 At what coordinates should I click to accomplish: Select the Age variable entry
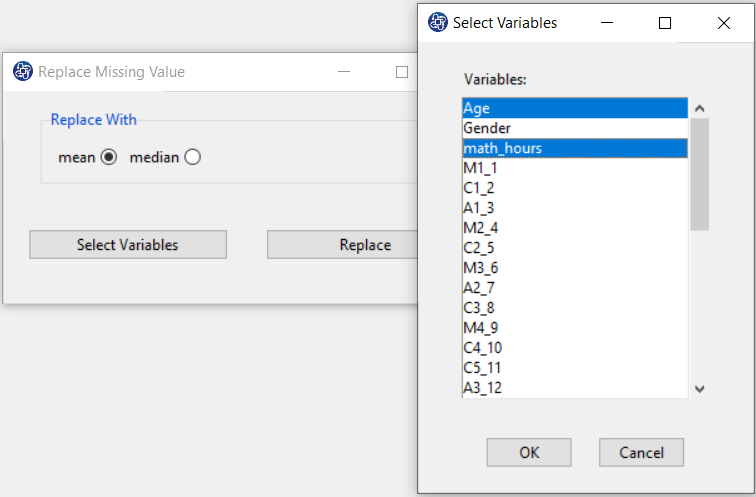point(575,108)
